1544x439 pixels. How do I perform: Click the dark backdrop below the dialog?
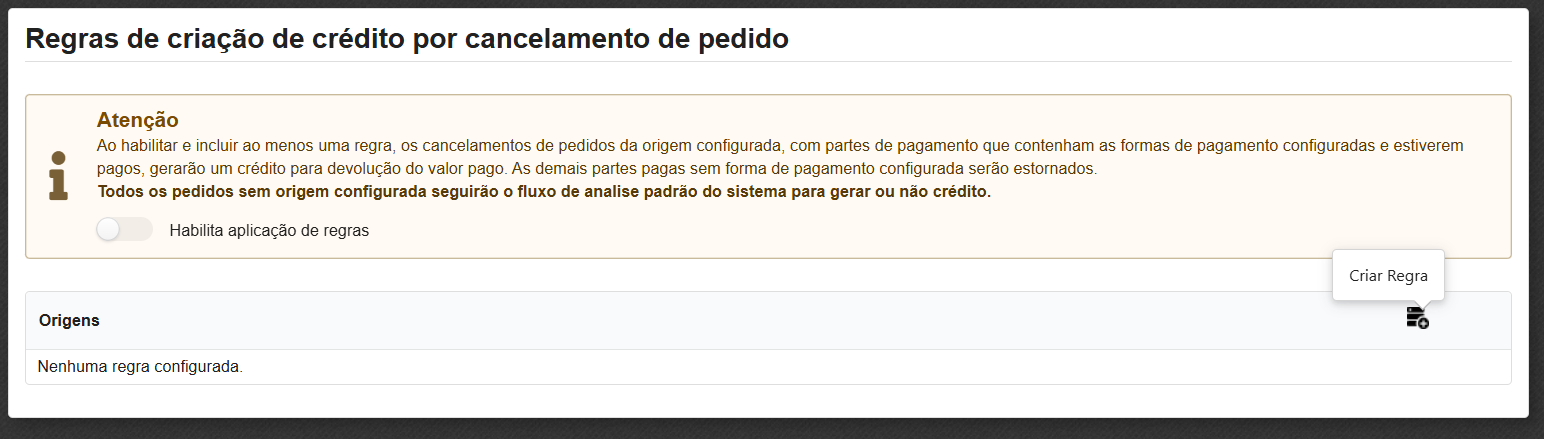tap(772, 429)
